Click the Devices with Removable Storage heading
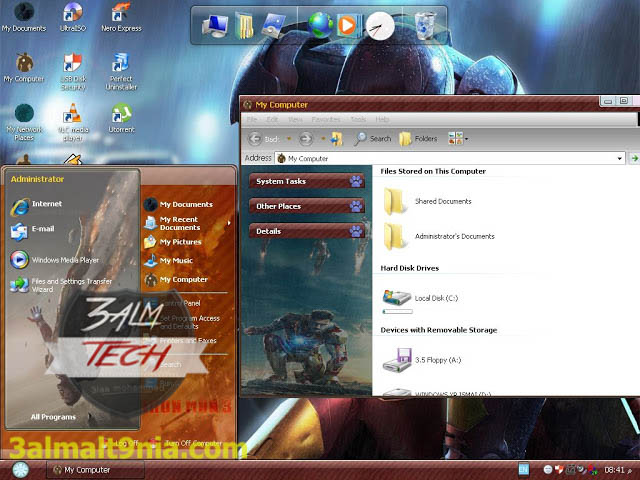 439,330
